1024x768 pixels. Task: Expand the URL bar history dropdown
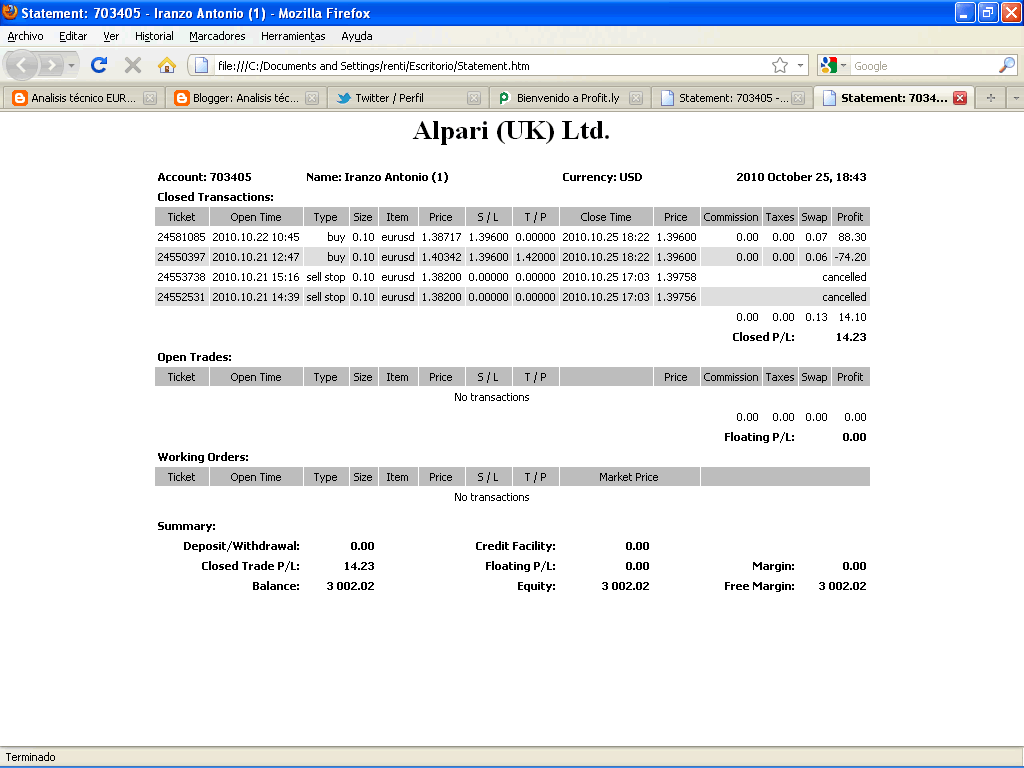pyautogui.click(x=800, y=66)
